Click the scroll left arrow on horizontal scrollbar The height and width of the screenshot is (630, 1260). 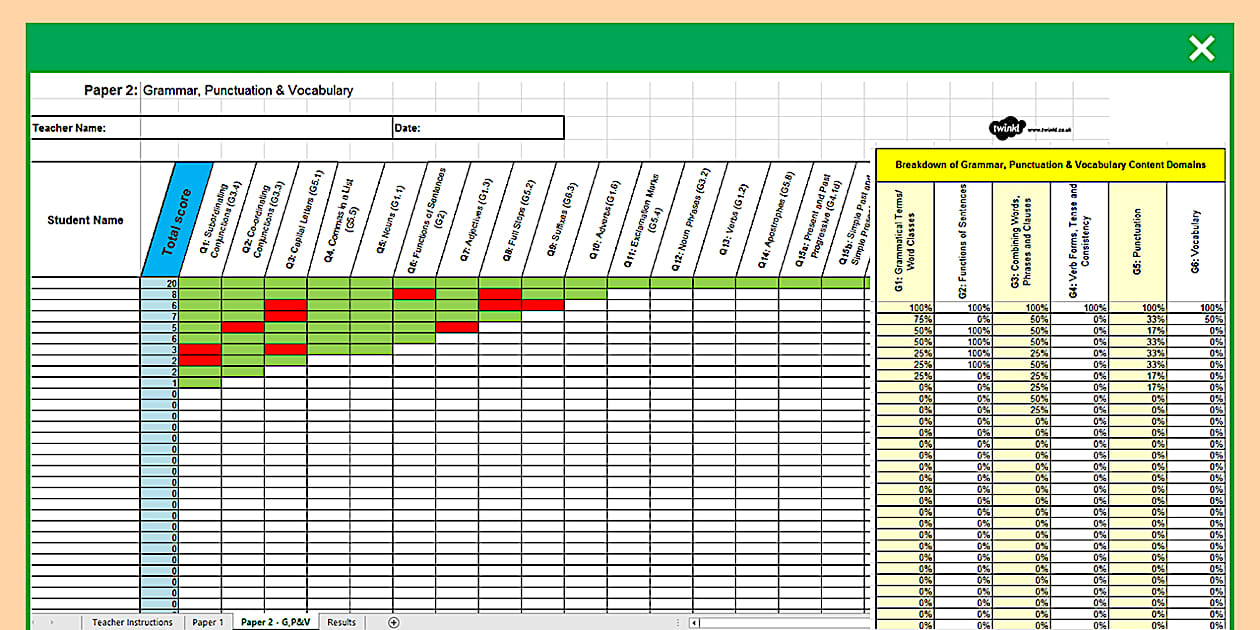[x=696, y=622]
